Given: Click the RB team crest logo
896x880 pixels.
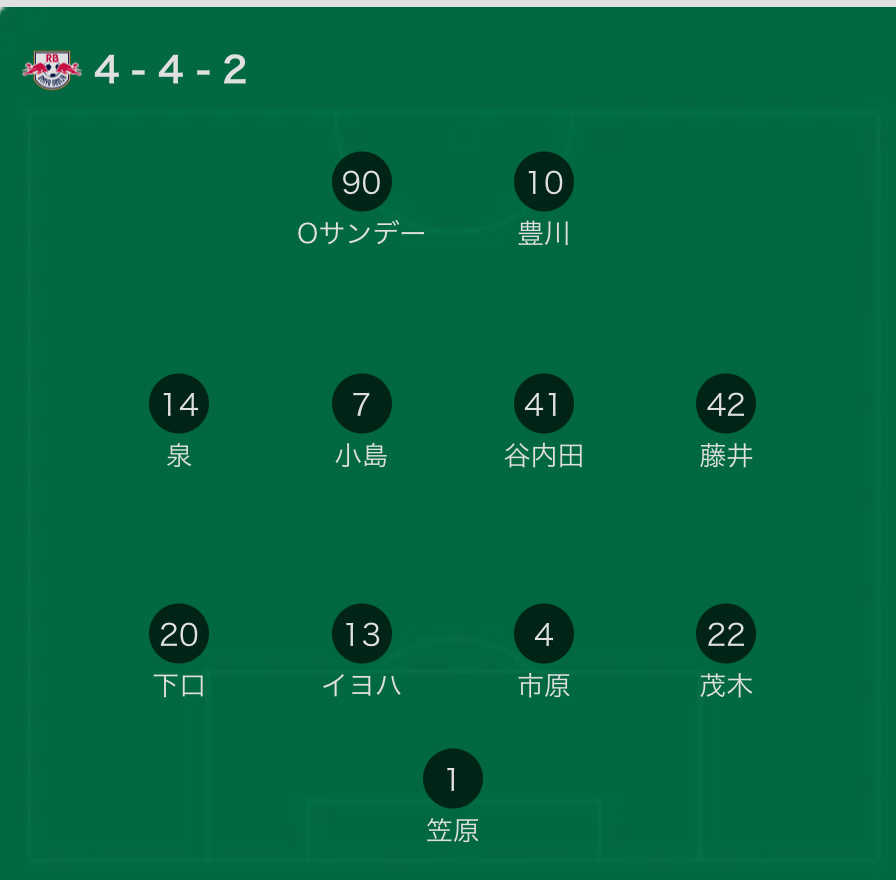Looking at the screenshot, I should point(51,70).
